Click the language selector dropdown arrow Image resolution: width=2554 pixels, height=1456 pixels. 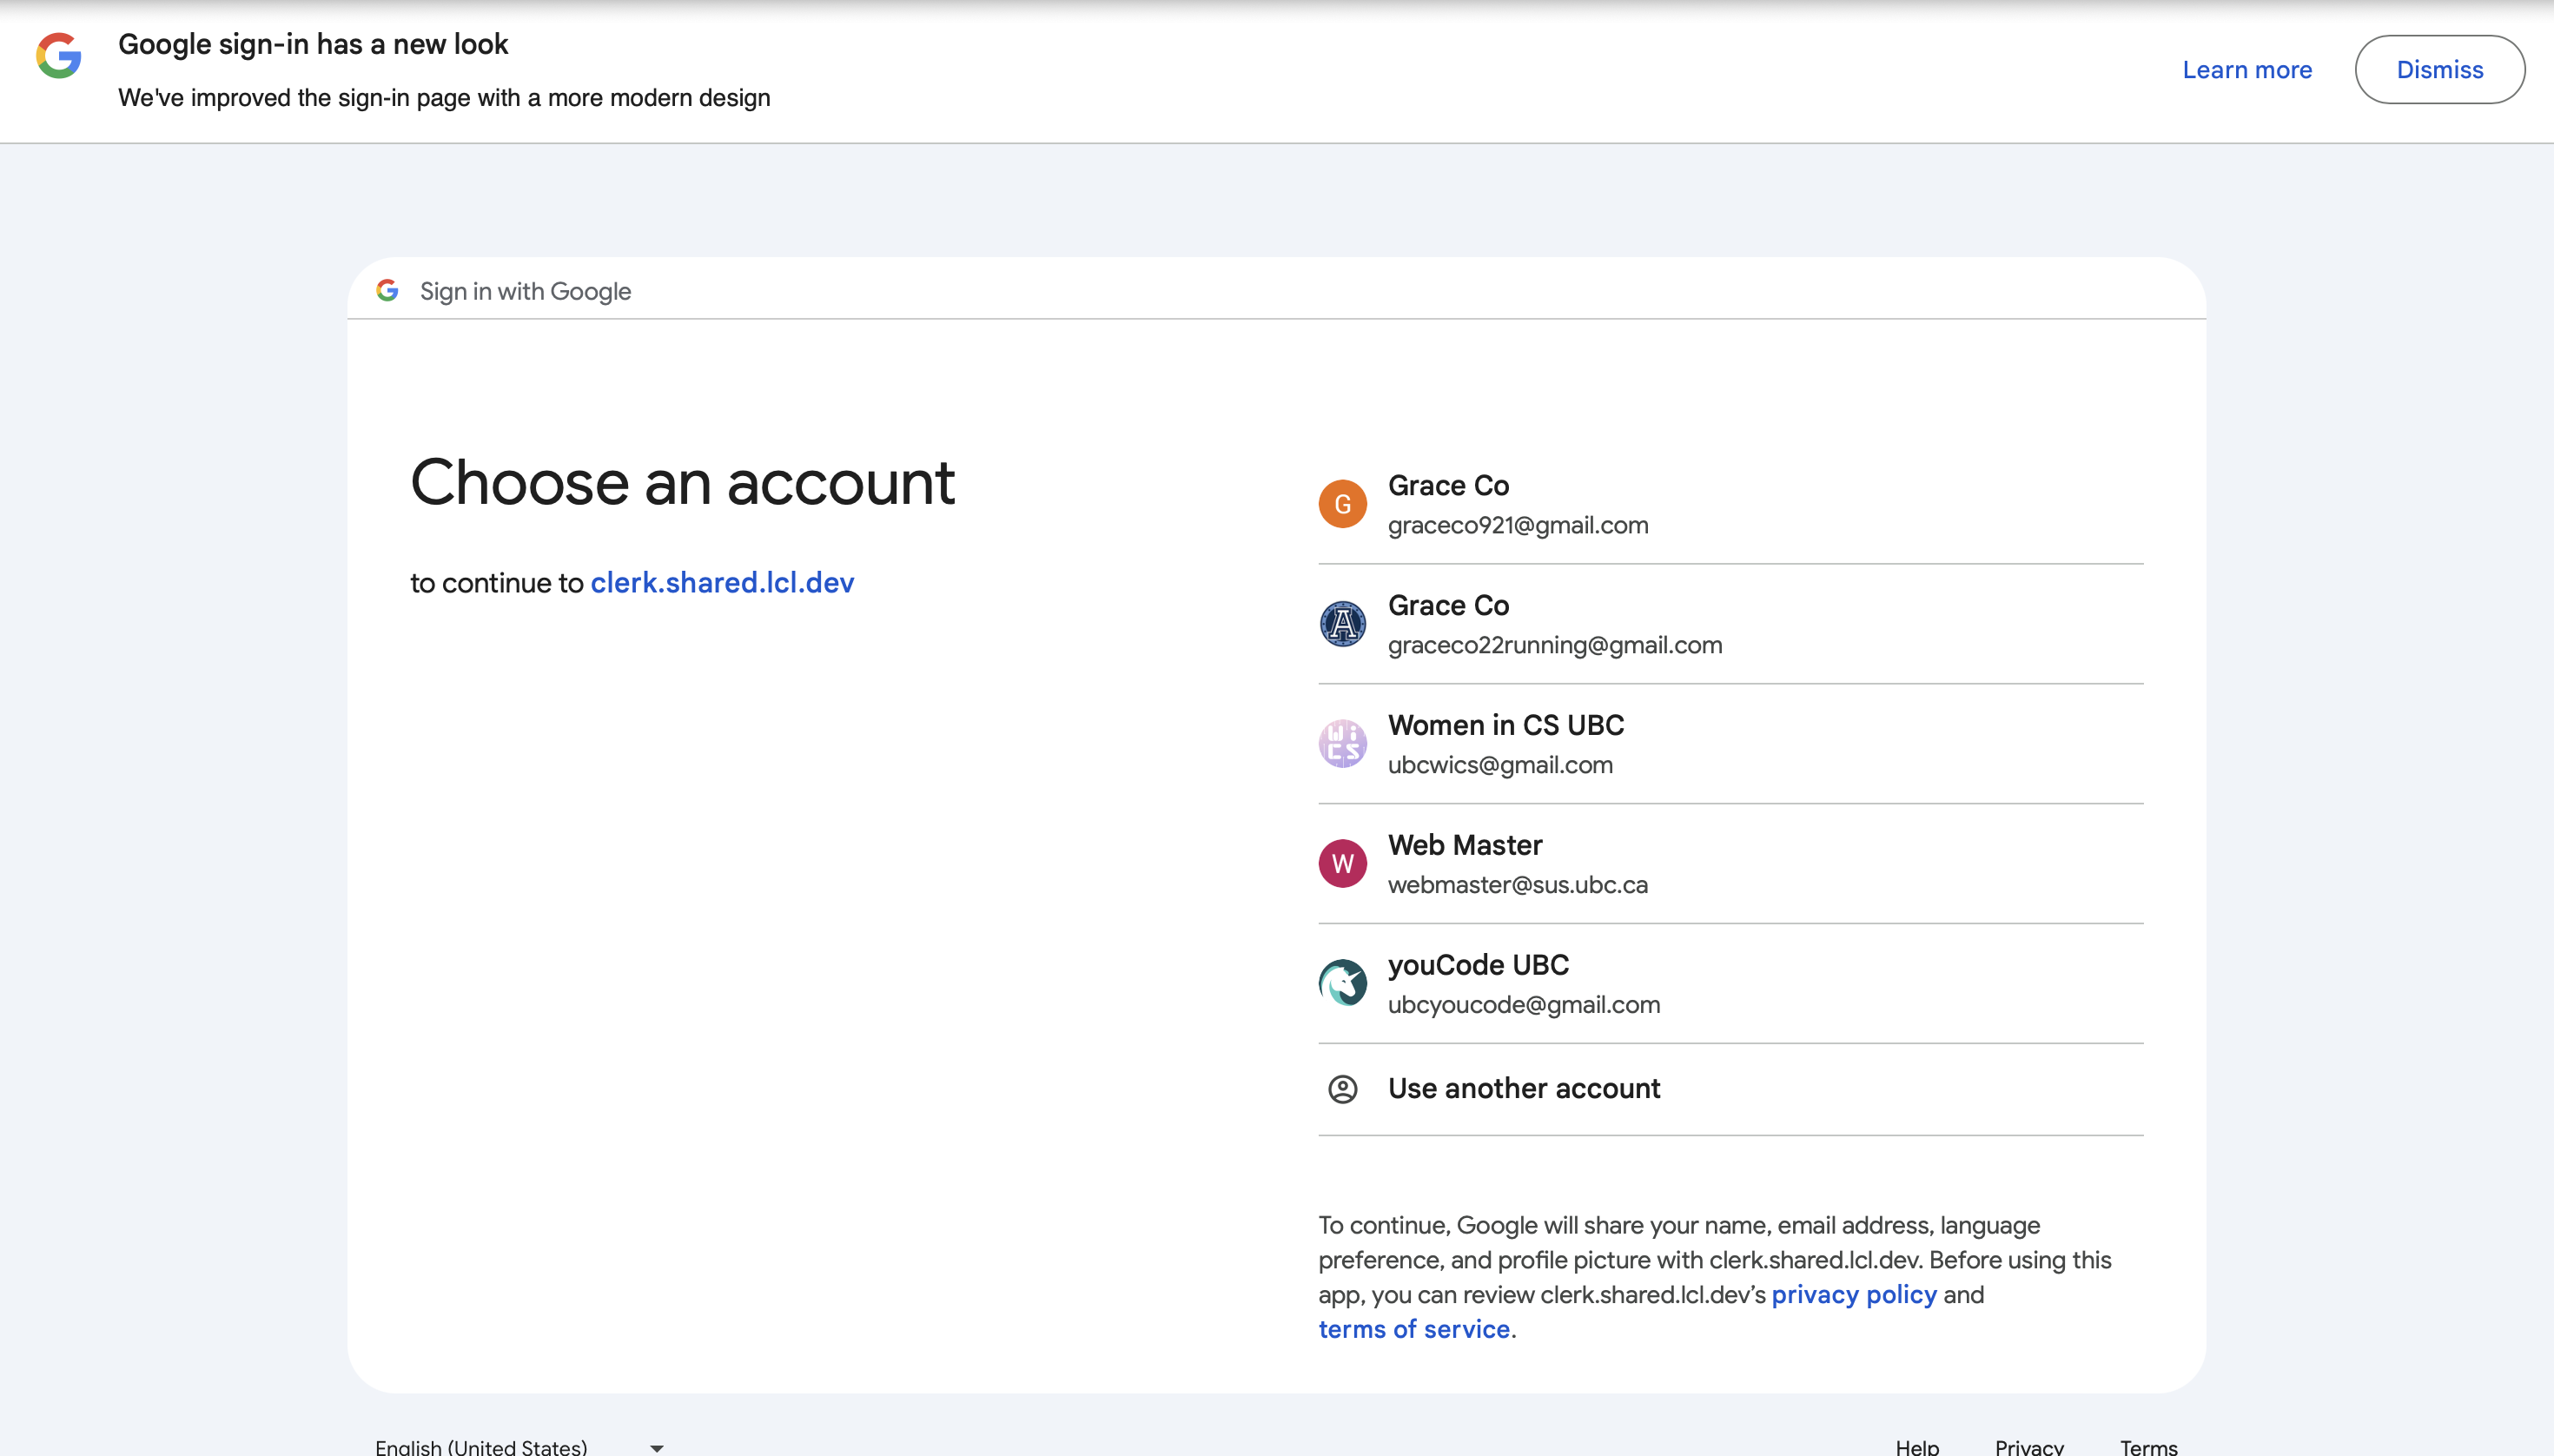coord(657,1447)
